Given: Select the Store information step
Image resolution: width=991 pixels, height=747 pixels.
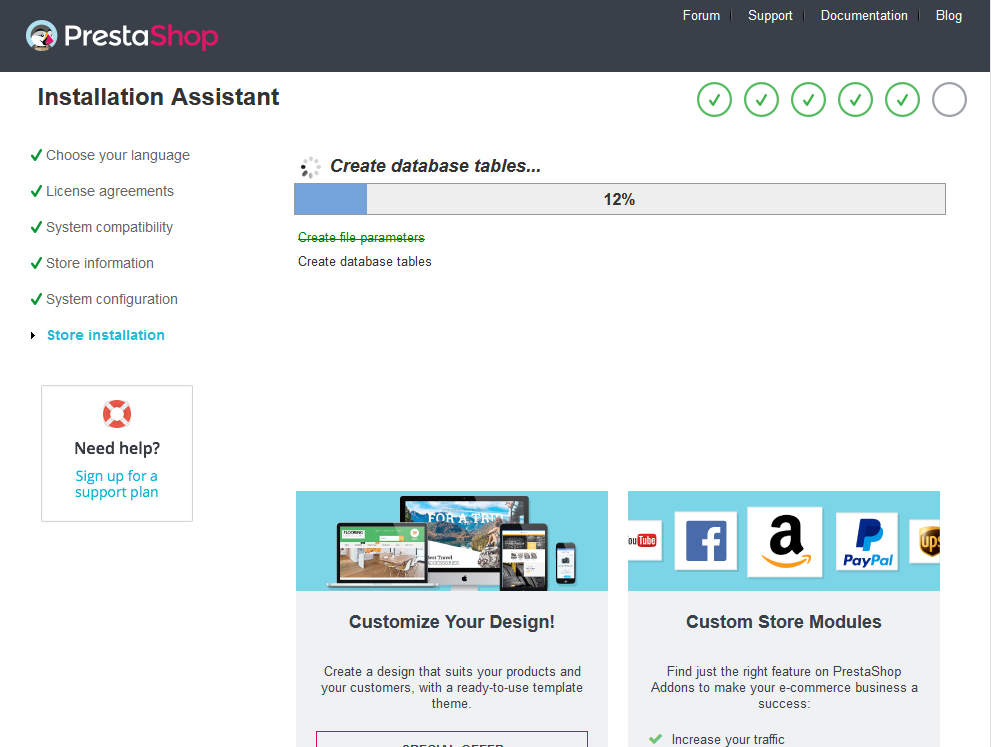Looking at the screenshot, I should pos(100,264).
